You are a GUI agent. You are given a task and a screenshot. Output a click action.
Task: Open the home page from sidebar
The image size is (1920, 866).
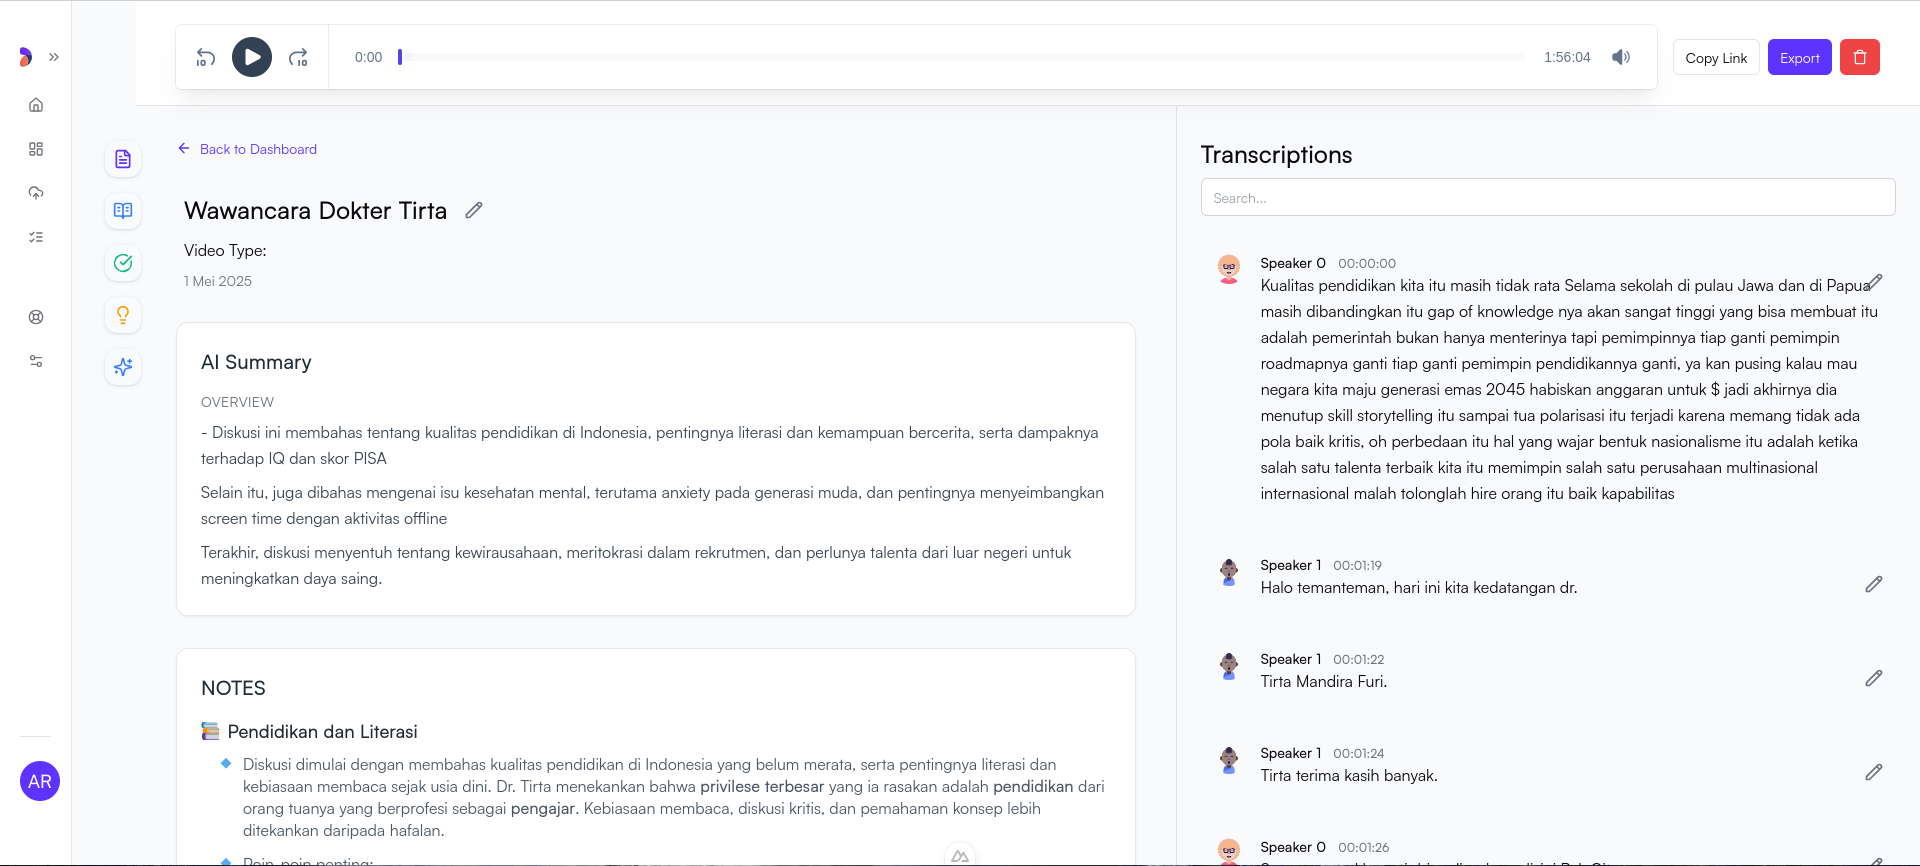(36, 105)
